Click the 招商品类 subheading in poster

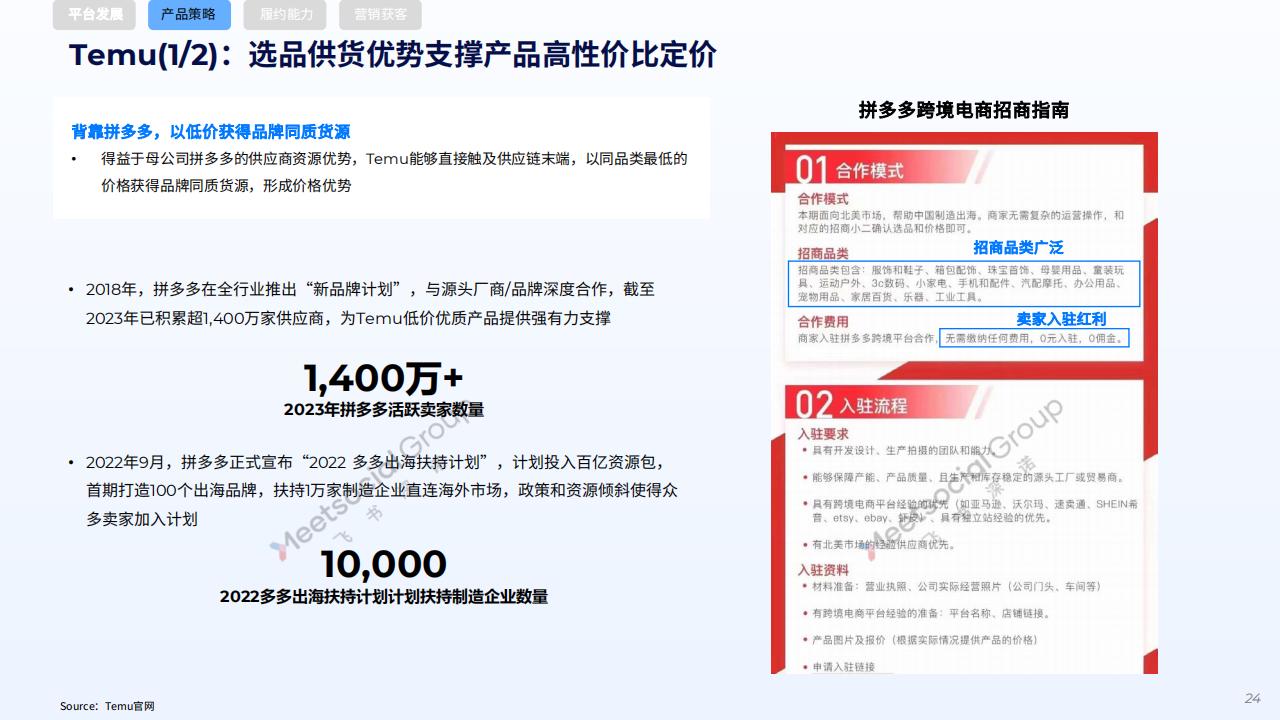point(823,254)
